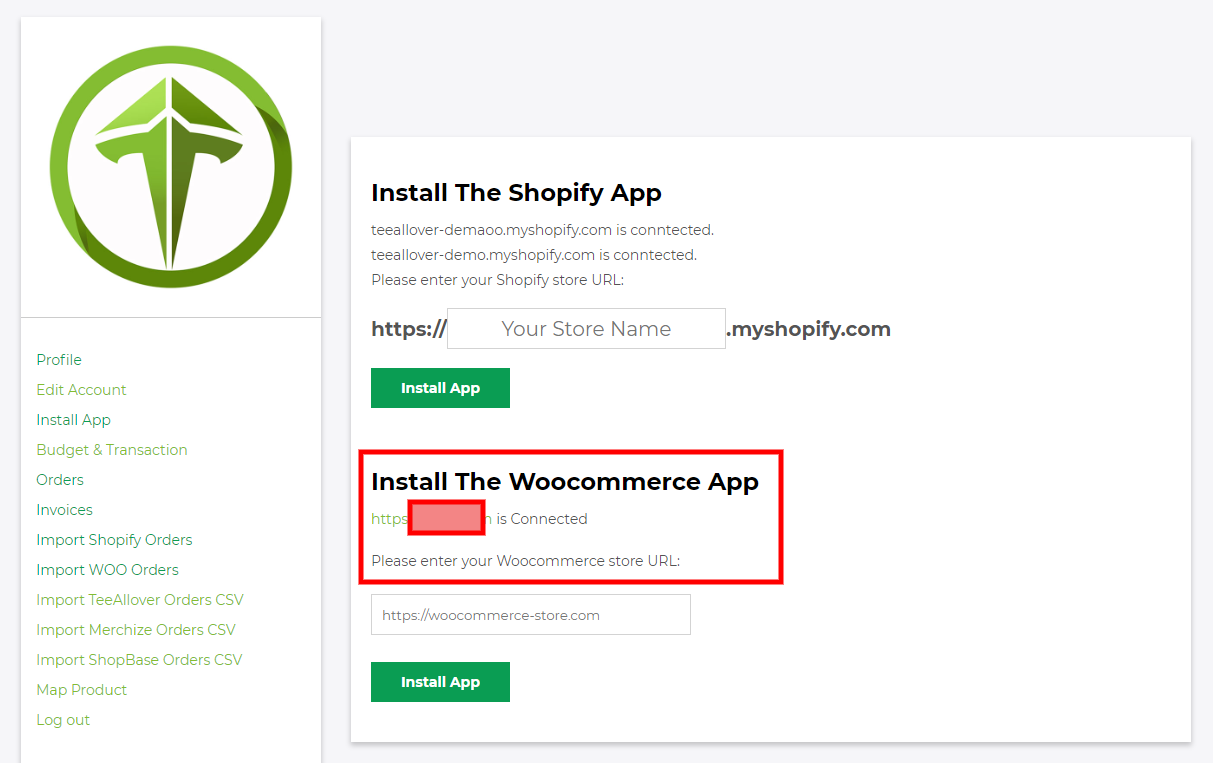View the Orders page

tap(60, 480)
